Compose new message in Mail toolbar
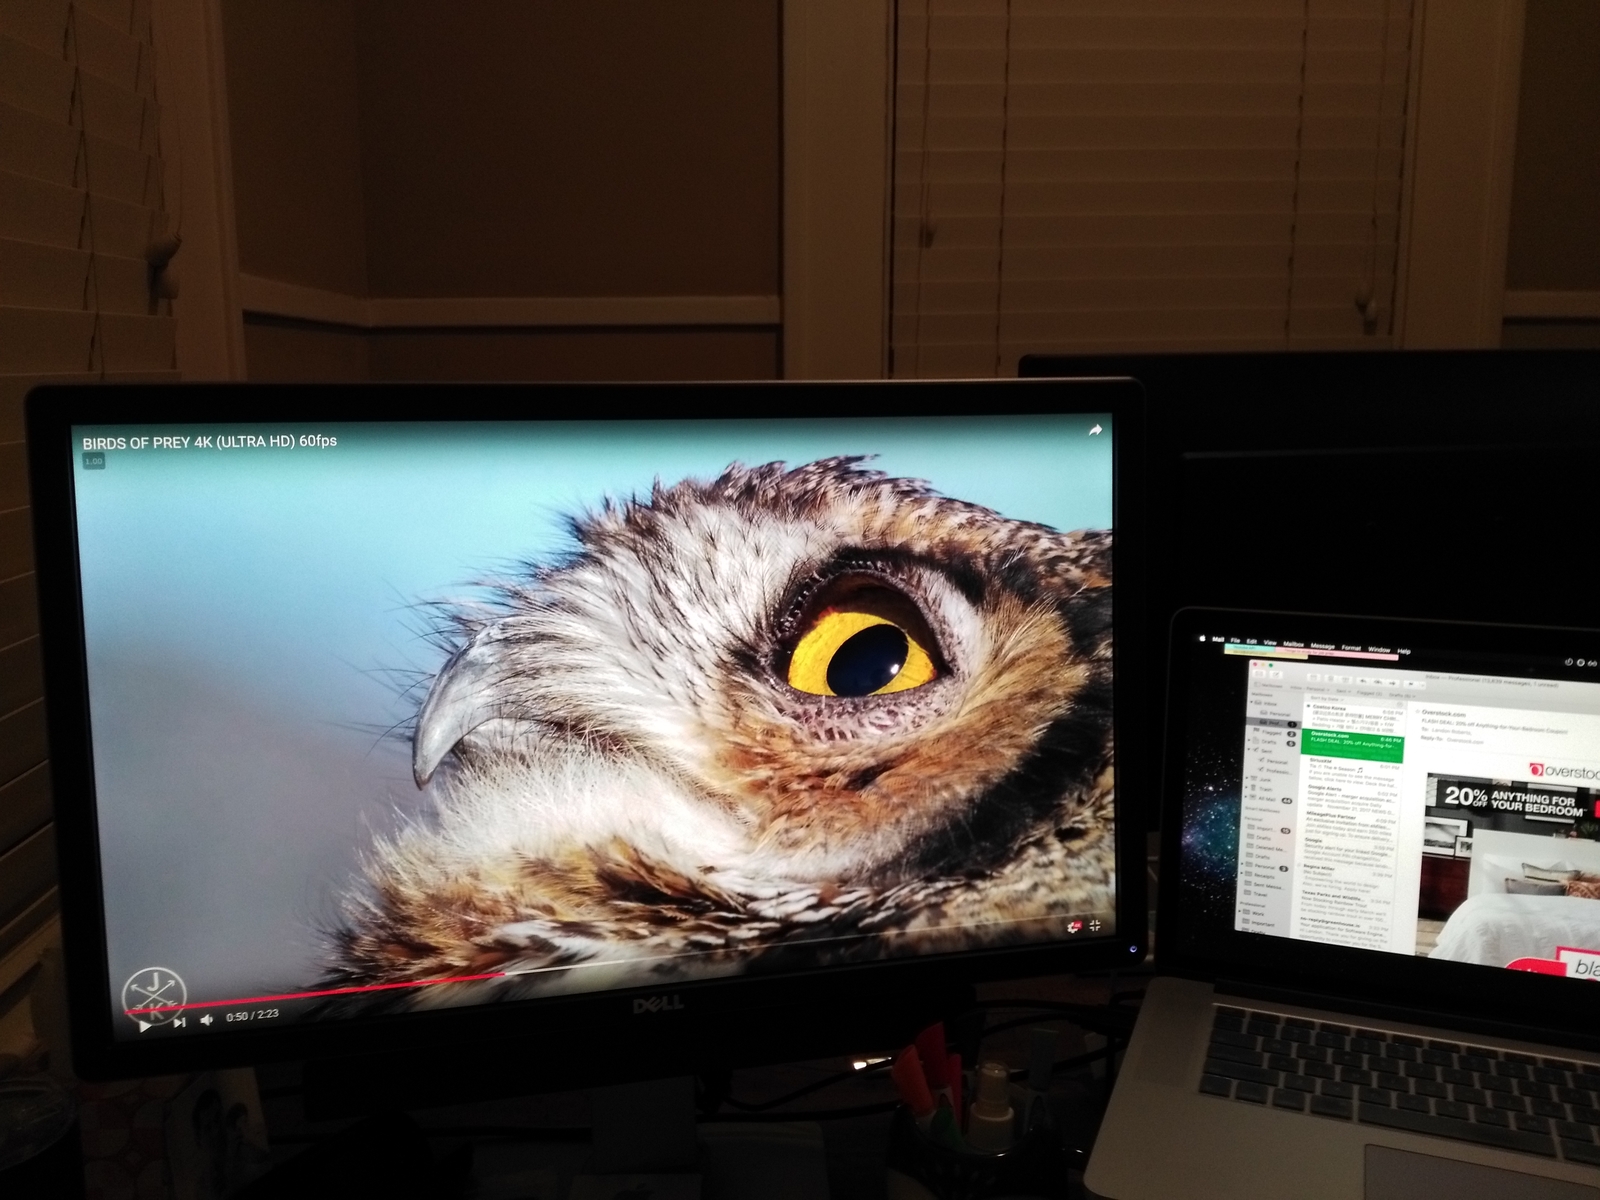This screenshot has height=1200, width=1600. pos(1276,674)
